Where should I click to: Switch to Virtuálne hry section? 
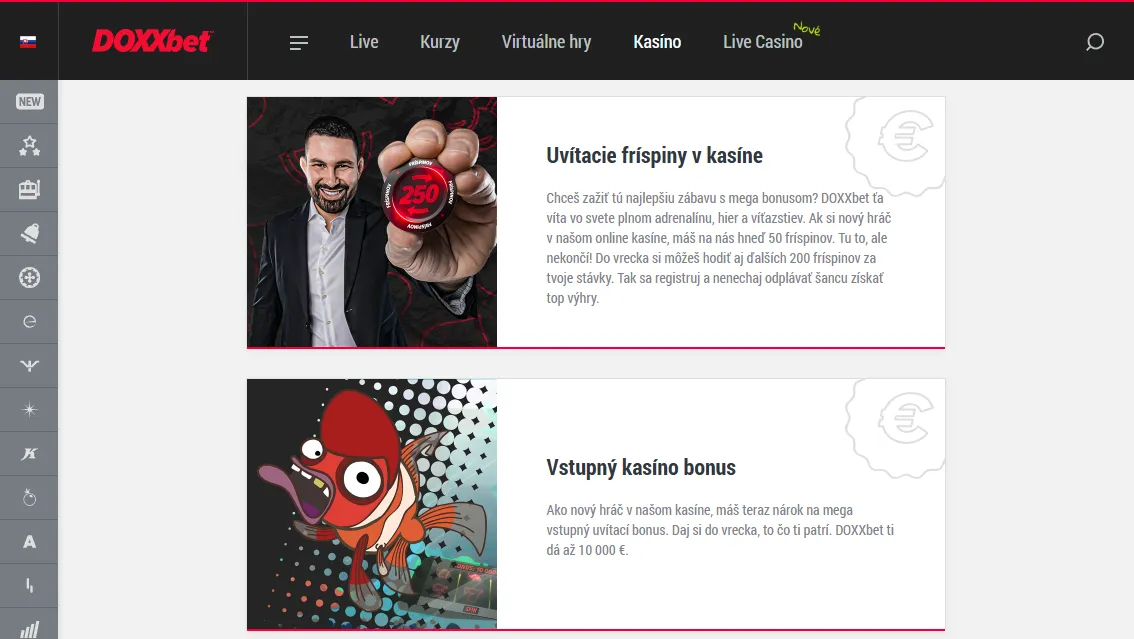point(547,42)
